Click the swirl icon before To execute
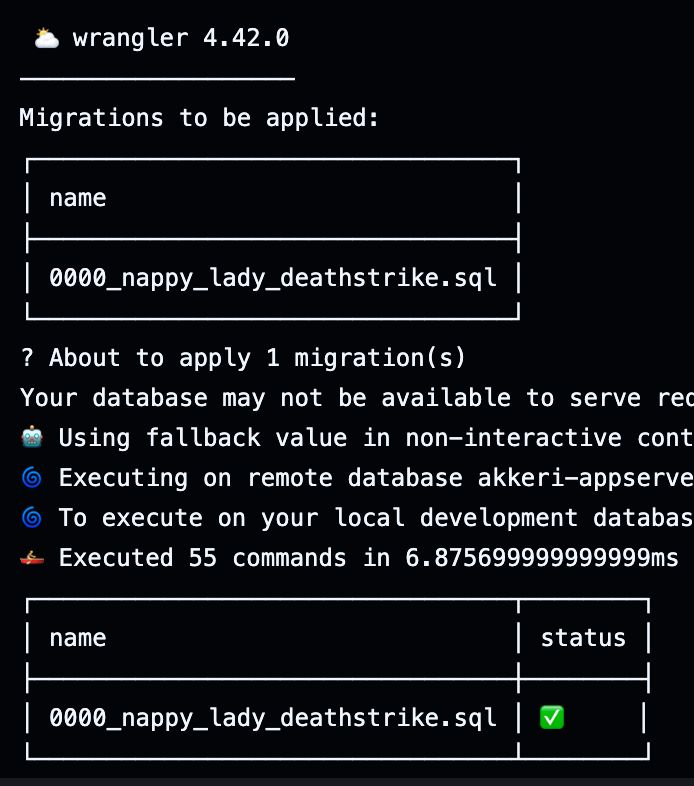 point(32,517)
